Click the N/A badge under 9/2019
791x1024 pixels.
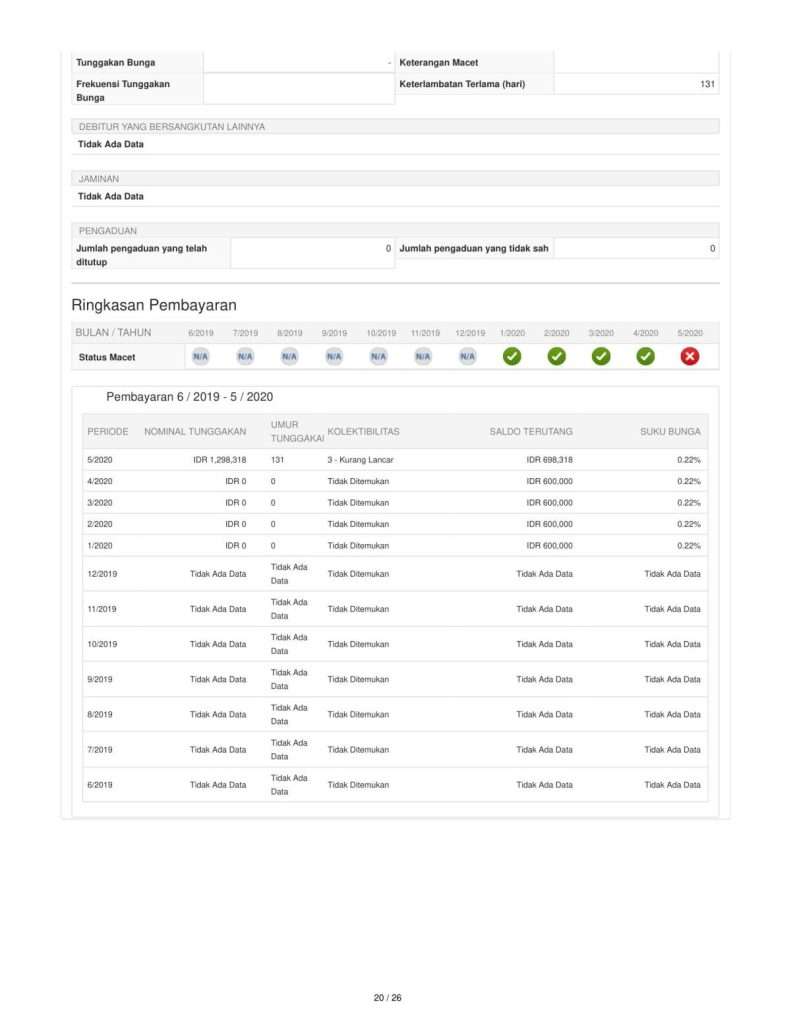[x=334, y=356]
